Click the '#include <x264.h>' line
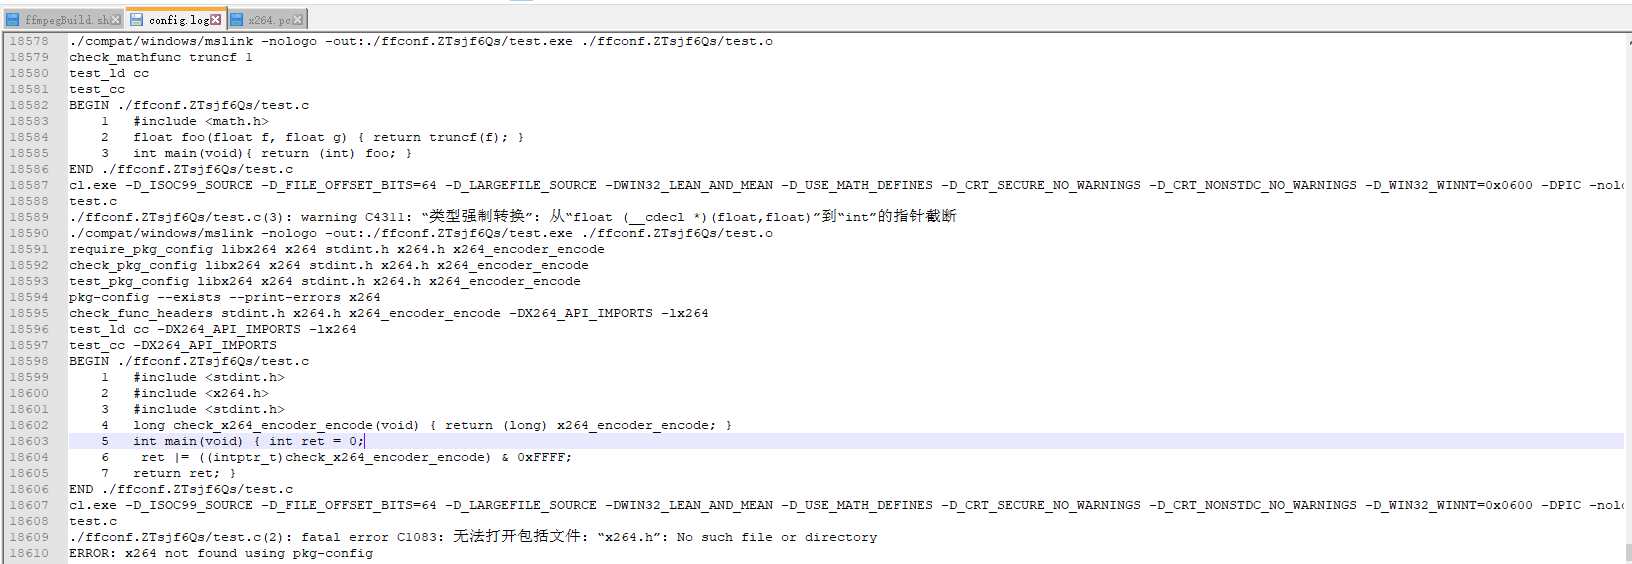The width and height of the screenshot is (1632, 564). point(201,393)
